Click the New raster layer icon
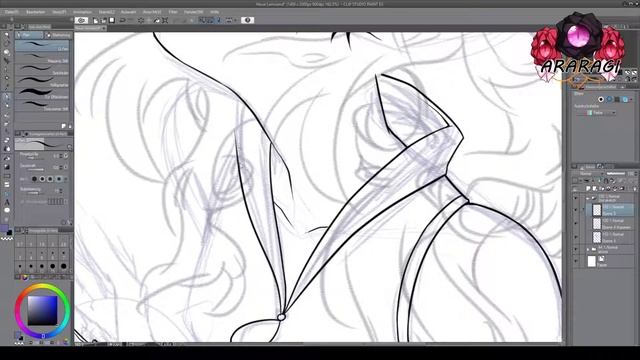The height and width of the screenshot is (360, 640). (589, 189)
